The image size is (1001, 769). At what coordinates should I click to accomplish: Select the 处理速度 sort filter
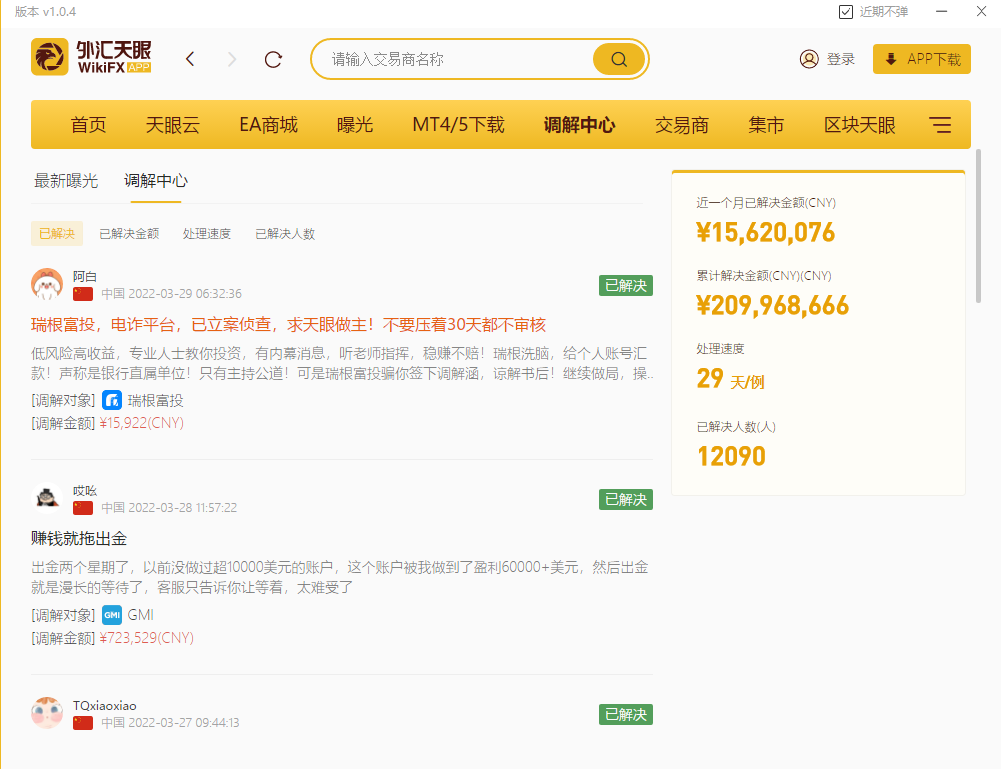click(207, 234)
